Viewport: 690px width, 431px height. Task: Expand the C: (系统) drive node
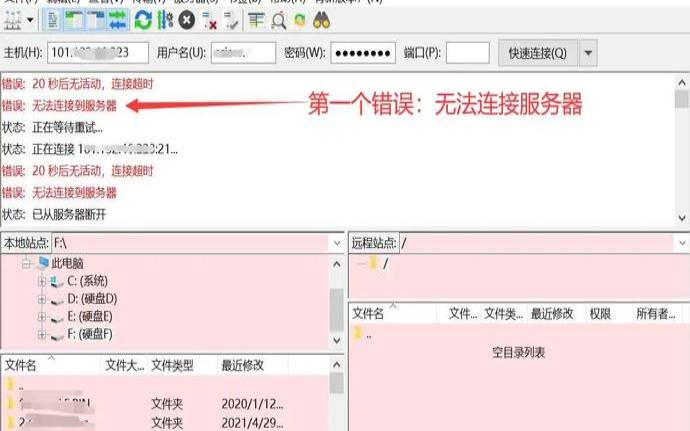(42, 281)
